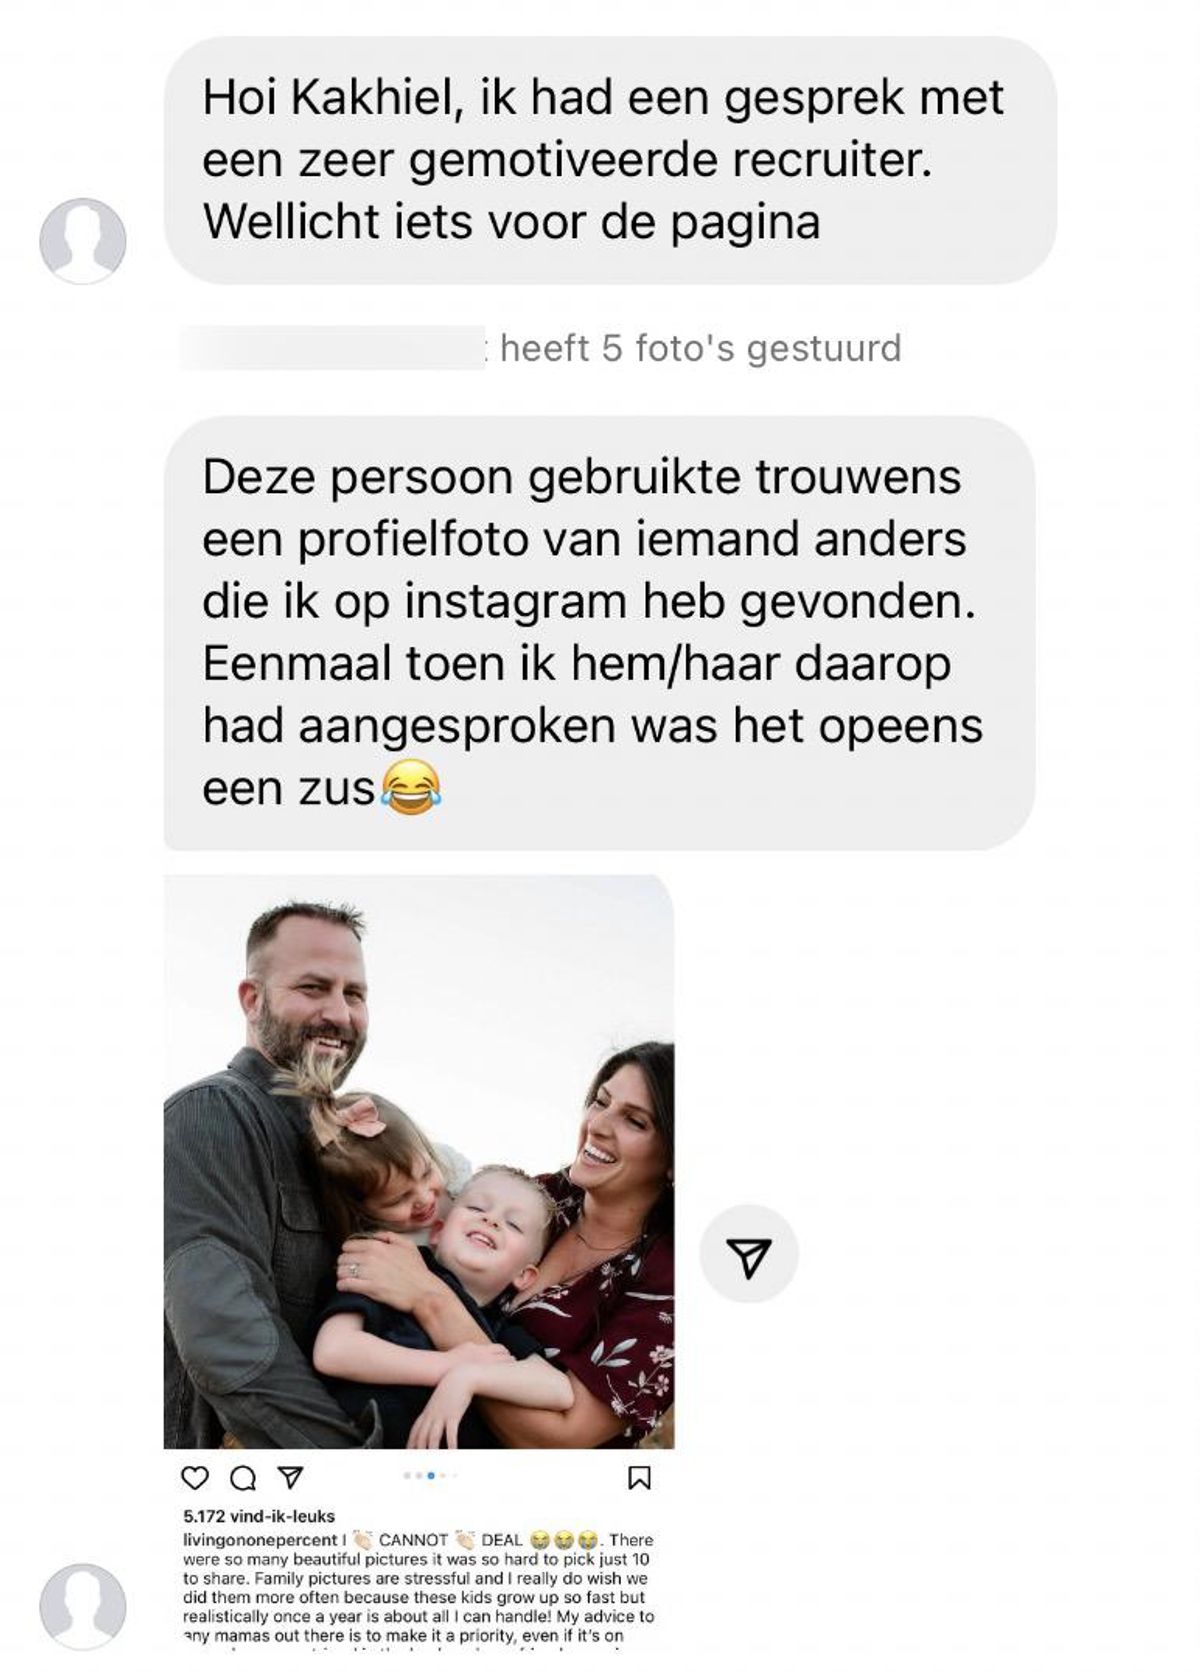
Task: Select the 'Deze persoon gebruikte trouwens' message bubble
Action: click(x=599, y=633)
